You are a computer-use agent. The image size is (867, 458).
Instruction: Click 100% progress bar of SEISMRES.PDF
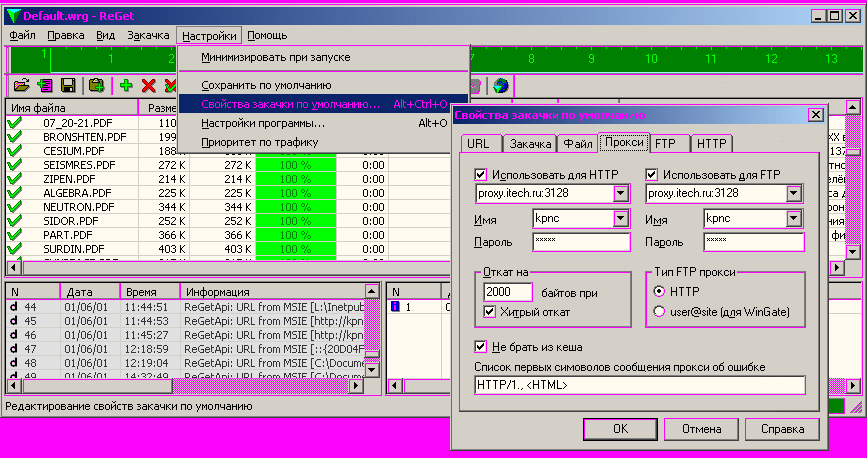pyautogui.click(x=296, y=165)
